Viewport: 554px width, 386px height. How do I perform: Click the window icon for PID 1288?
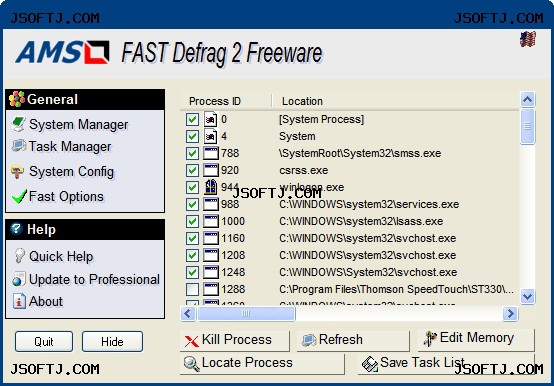pyautogui.click(x=211, y=289)
